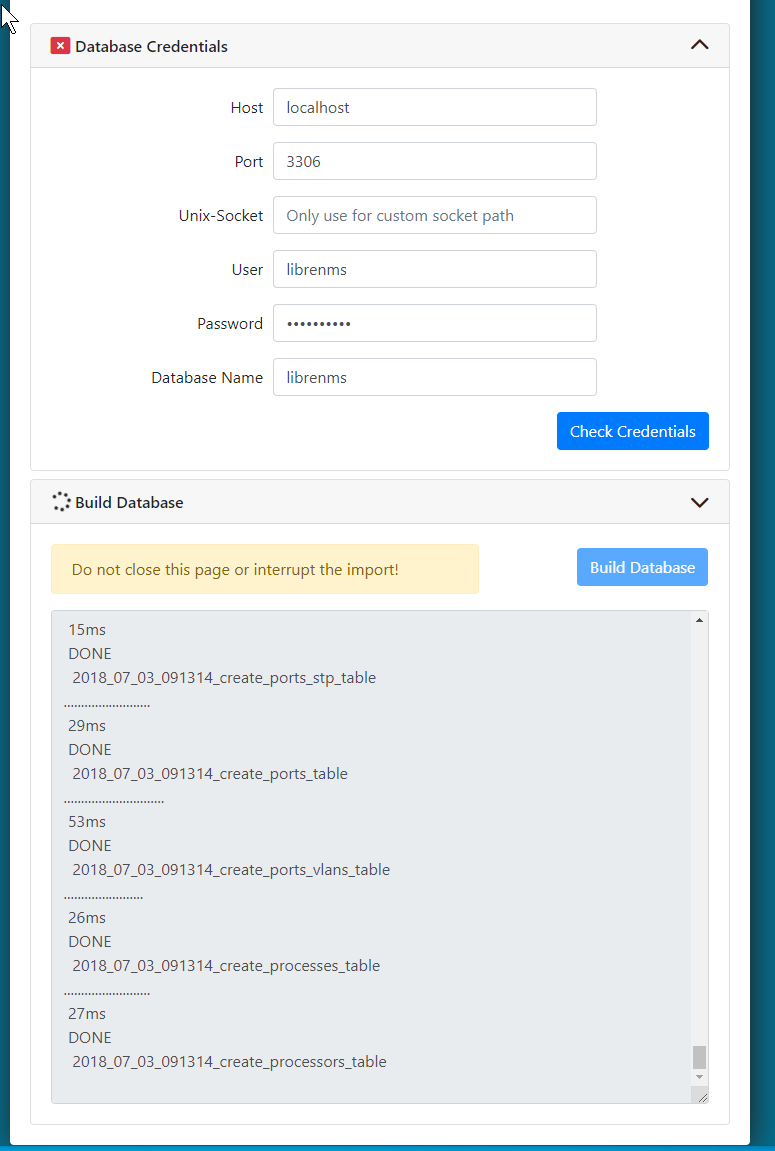This screenshot has width=775, height=1151.
Task: Click the Database Credentials header title
Action: click(151, 46)
